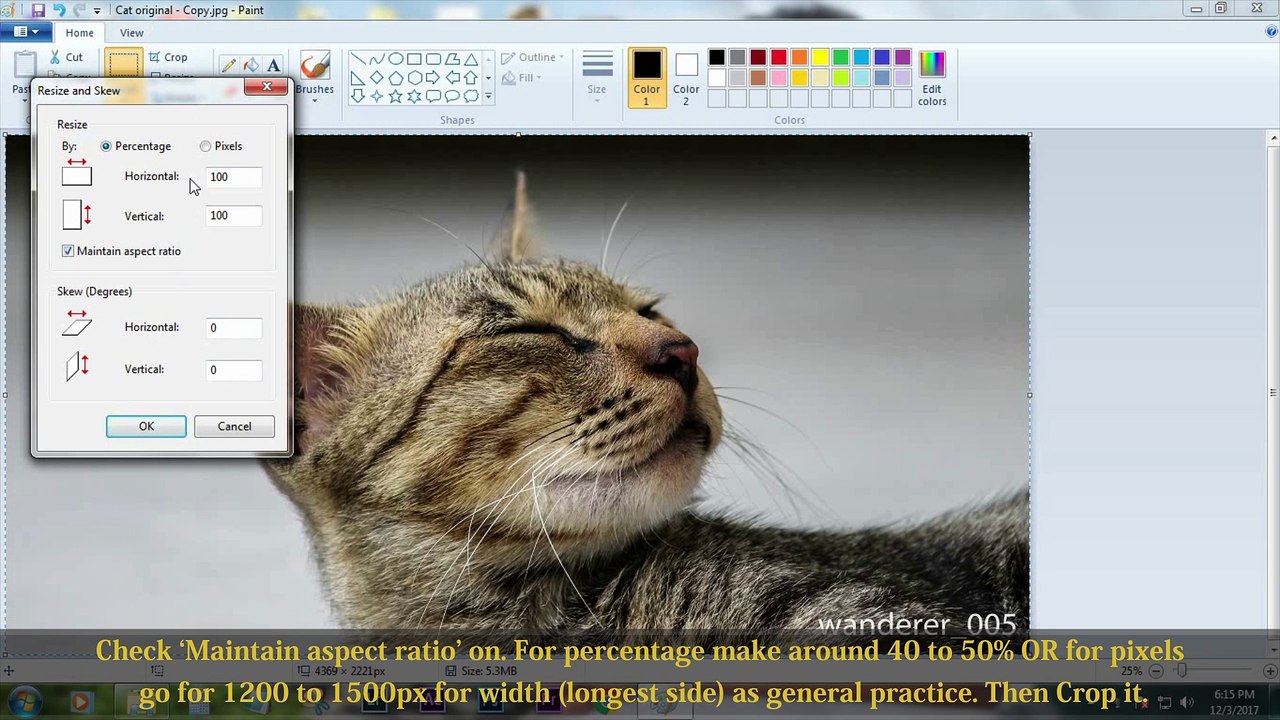Screen dimensions: 1280x720
Task: Select the Line shape
Action: pos(358,59)
